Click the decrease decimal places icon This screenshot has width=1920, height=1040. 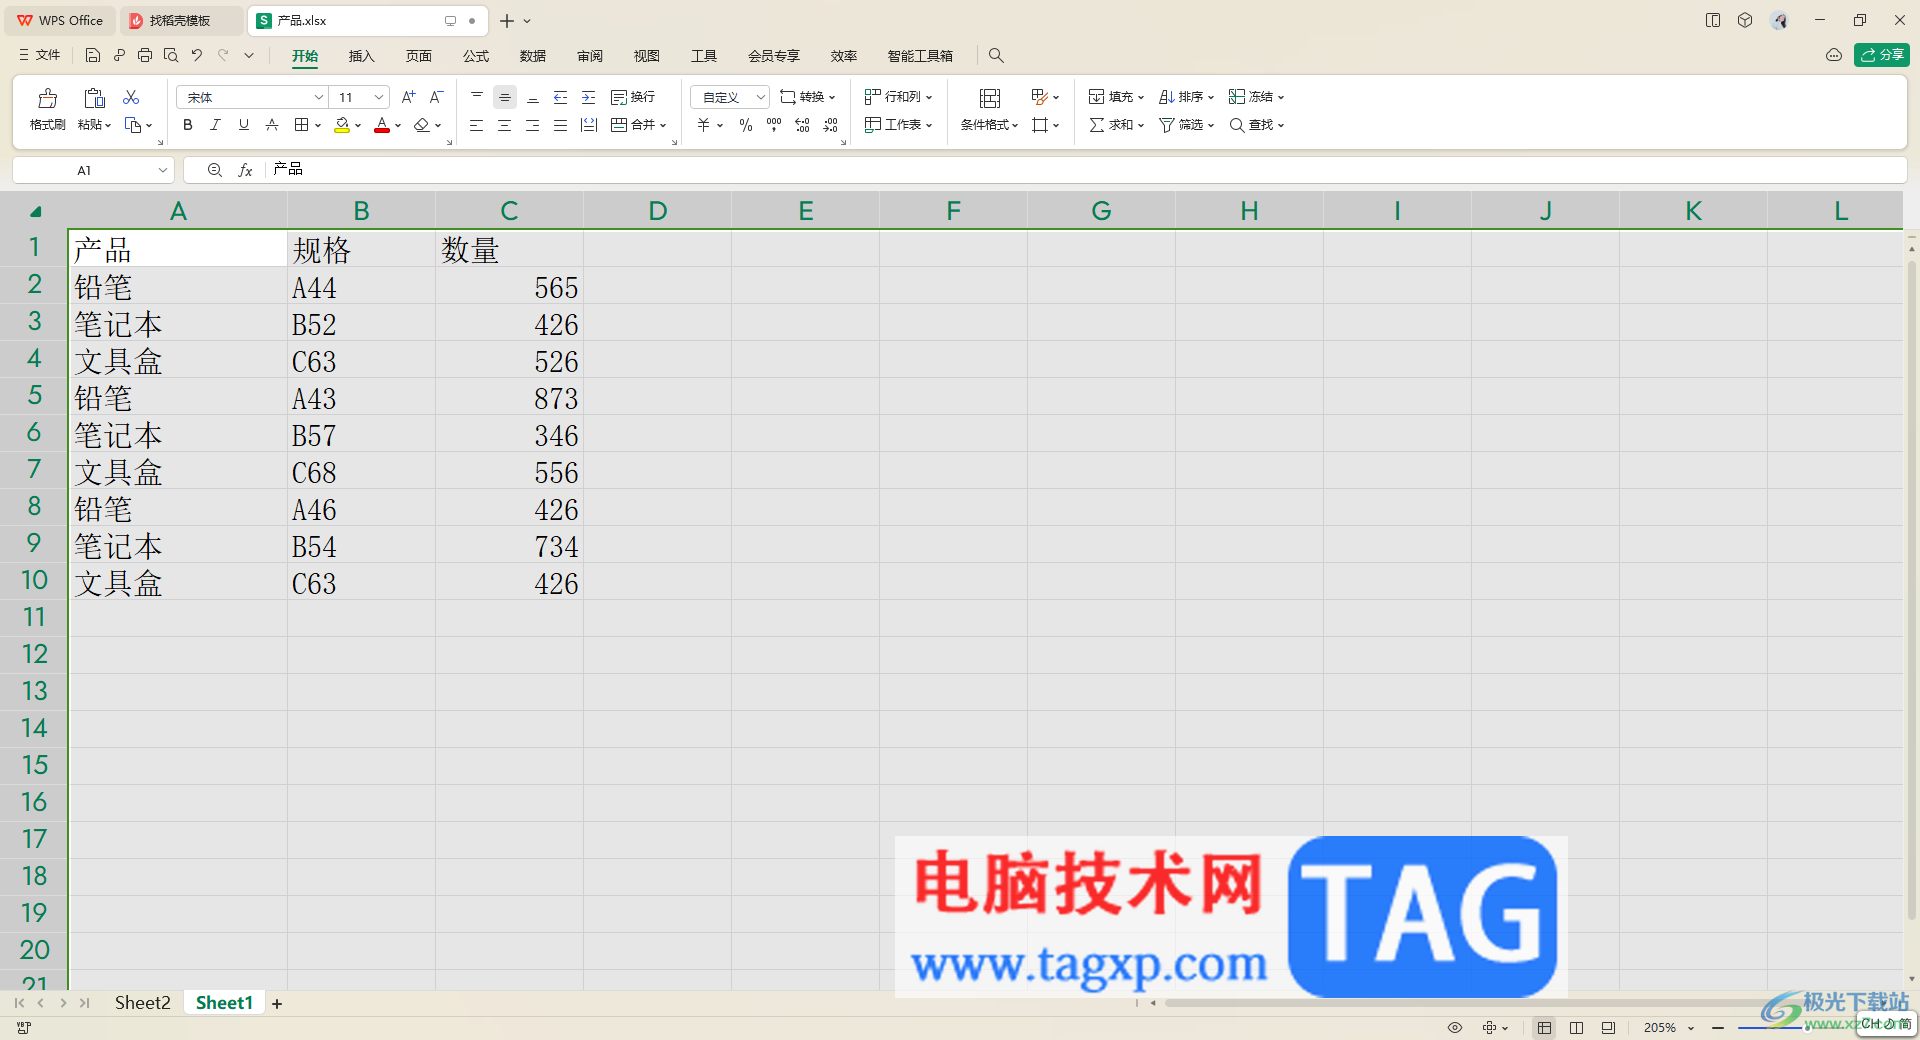point(831,125)
